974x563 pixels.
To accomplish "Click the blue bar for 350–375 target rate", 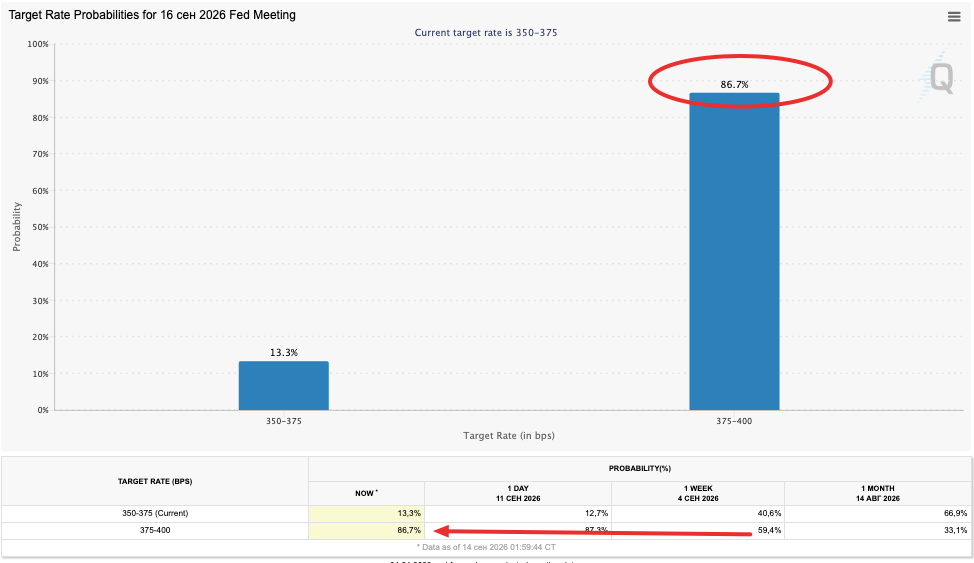I will pos(284,385).
